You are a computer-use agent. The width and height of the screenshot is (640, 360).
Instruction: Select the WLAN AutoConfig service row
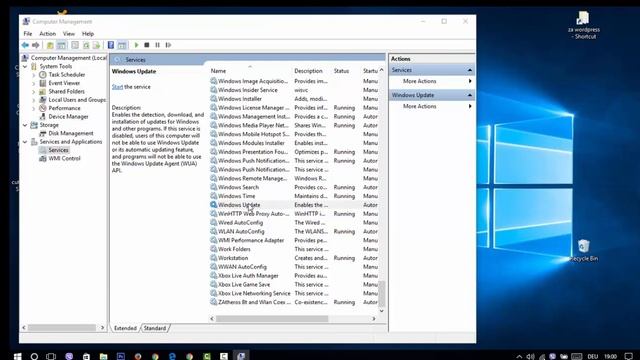[x=294, y=231]
